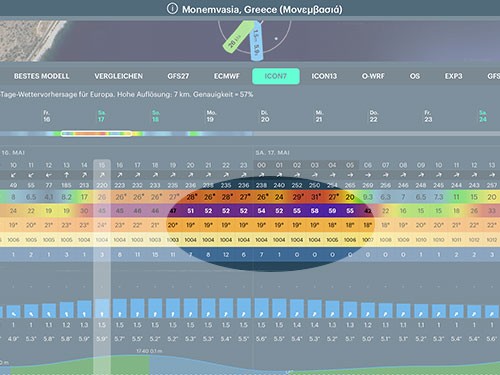Open the VERGLEICHEN tab
Screen dimensions: 500x375
point(118,76)
